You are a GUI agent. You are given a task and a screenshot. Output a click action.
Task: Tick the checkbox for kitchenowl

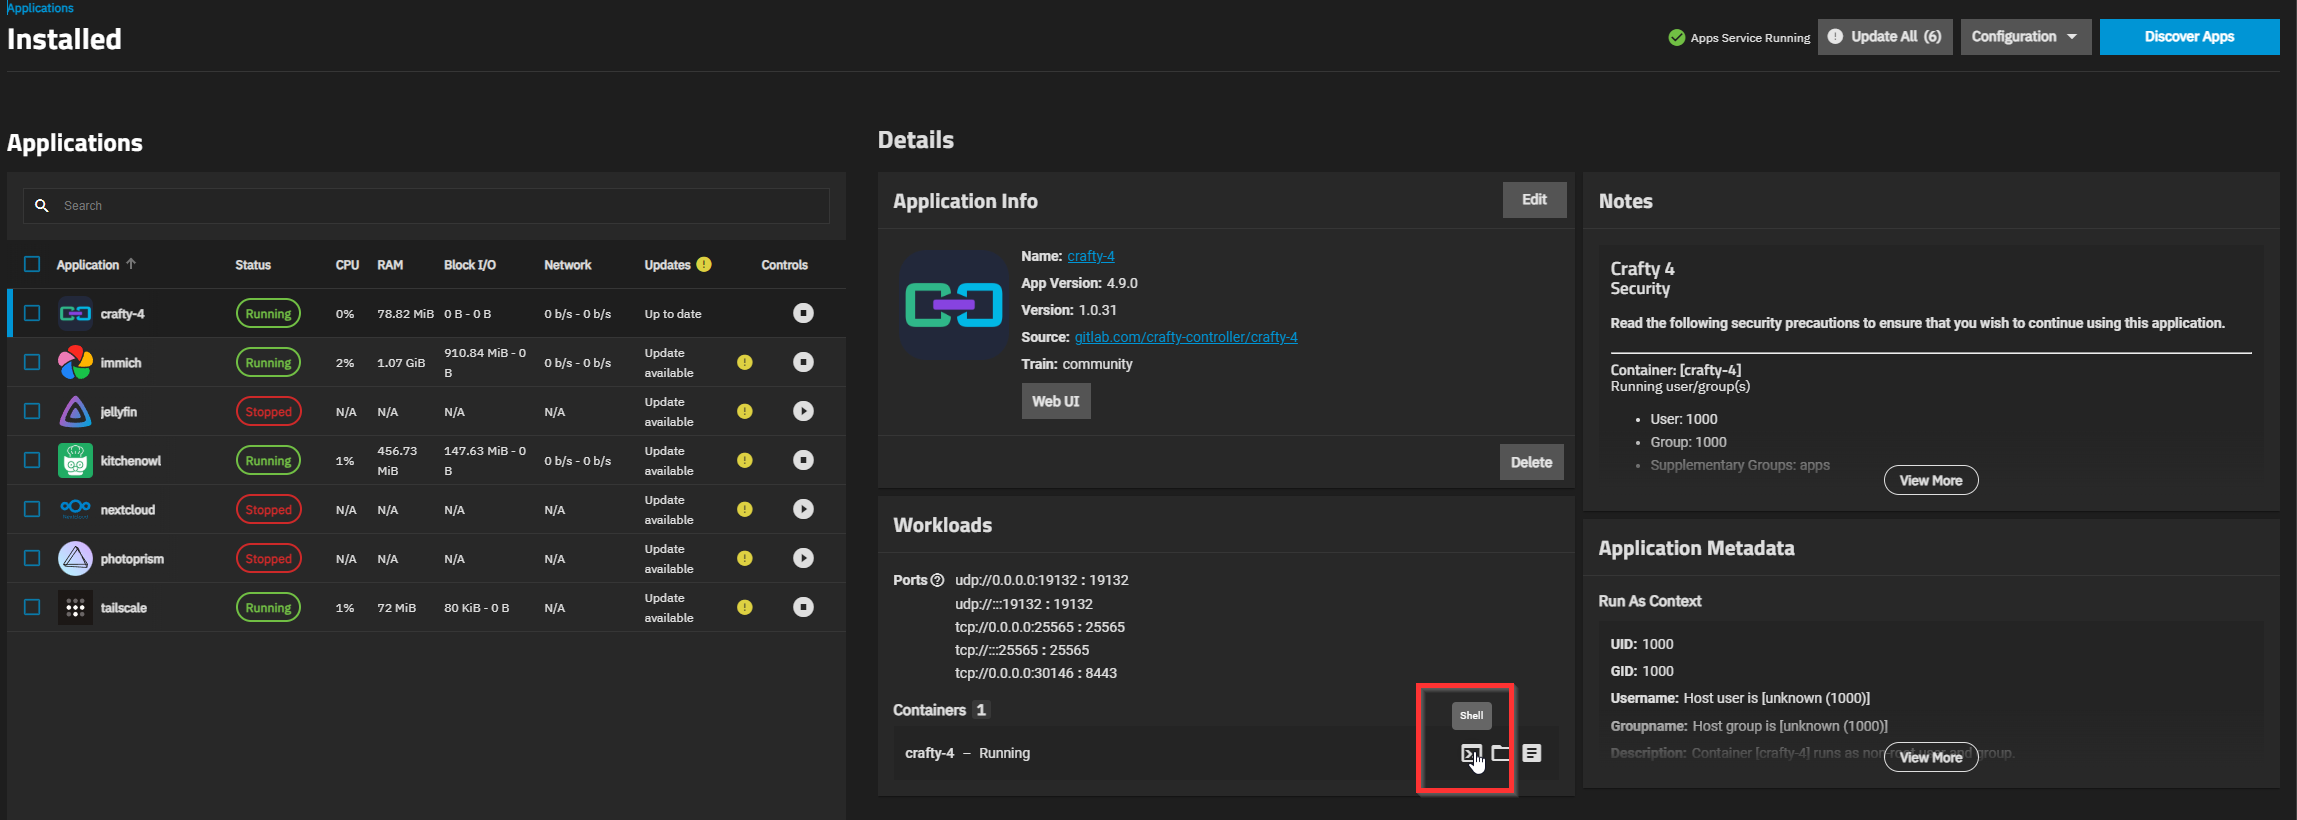[32, 460]
